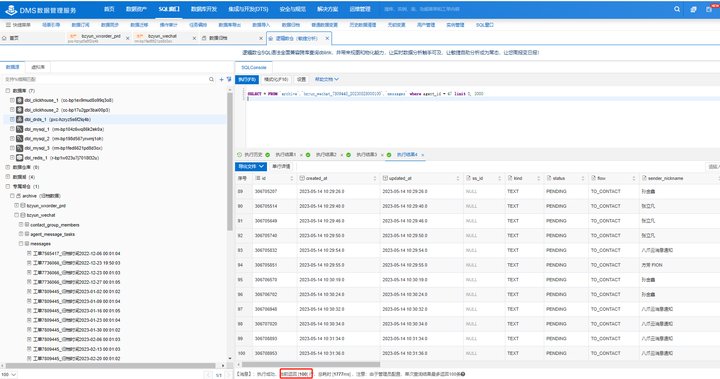Switch to the bzyun_wxorder_prd tab
The image size is (720, 379).
pos(97,38)
